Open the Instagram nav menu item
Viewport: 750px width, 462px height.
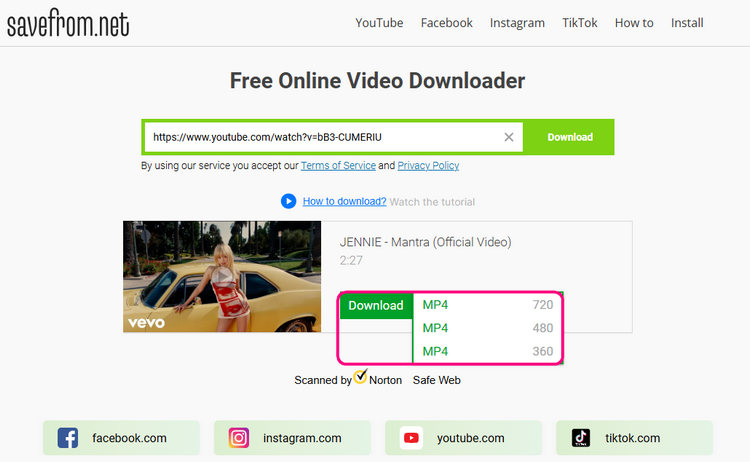point(517,23)
